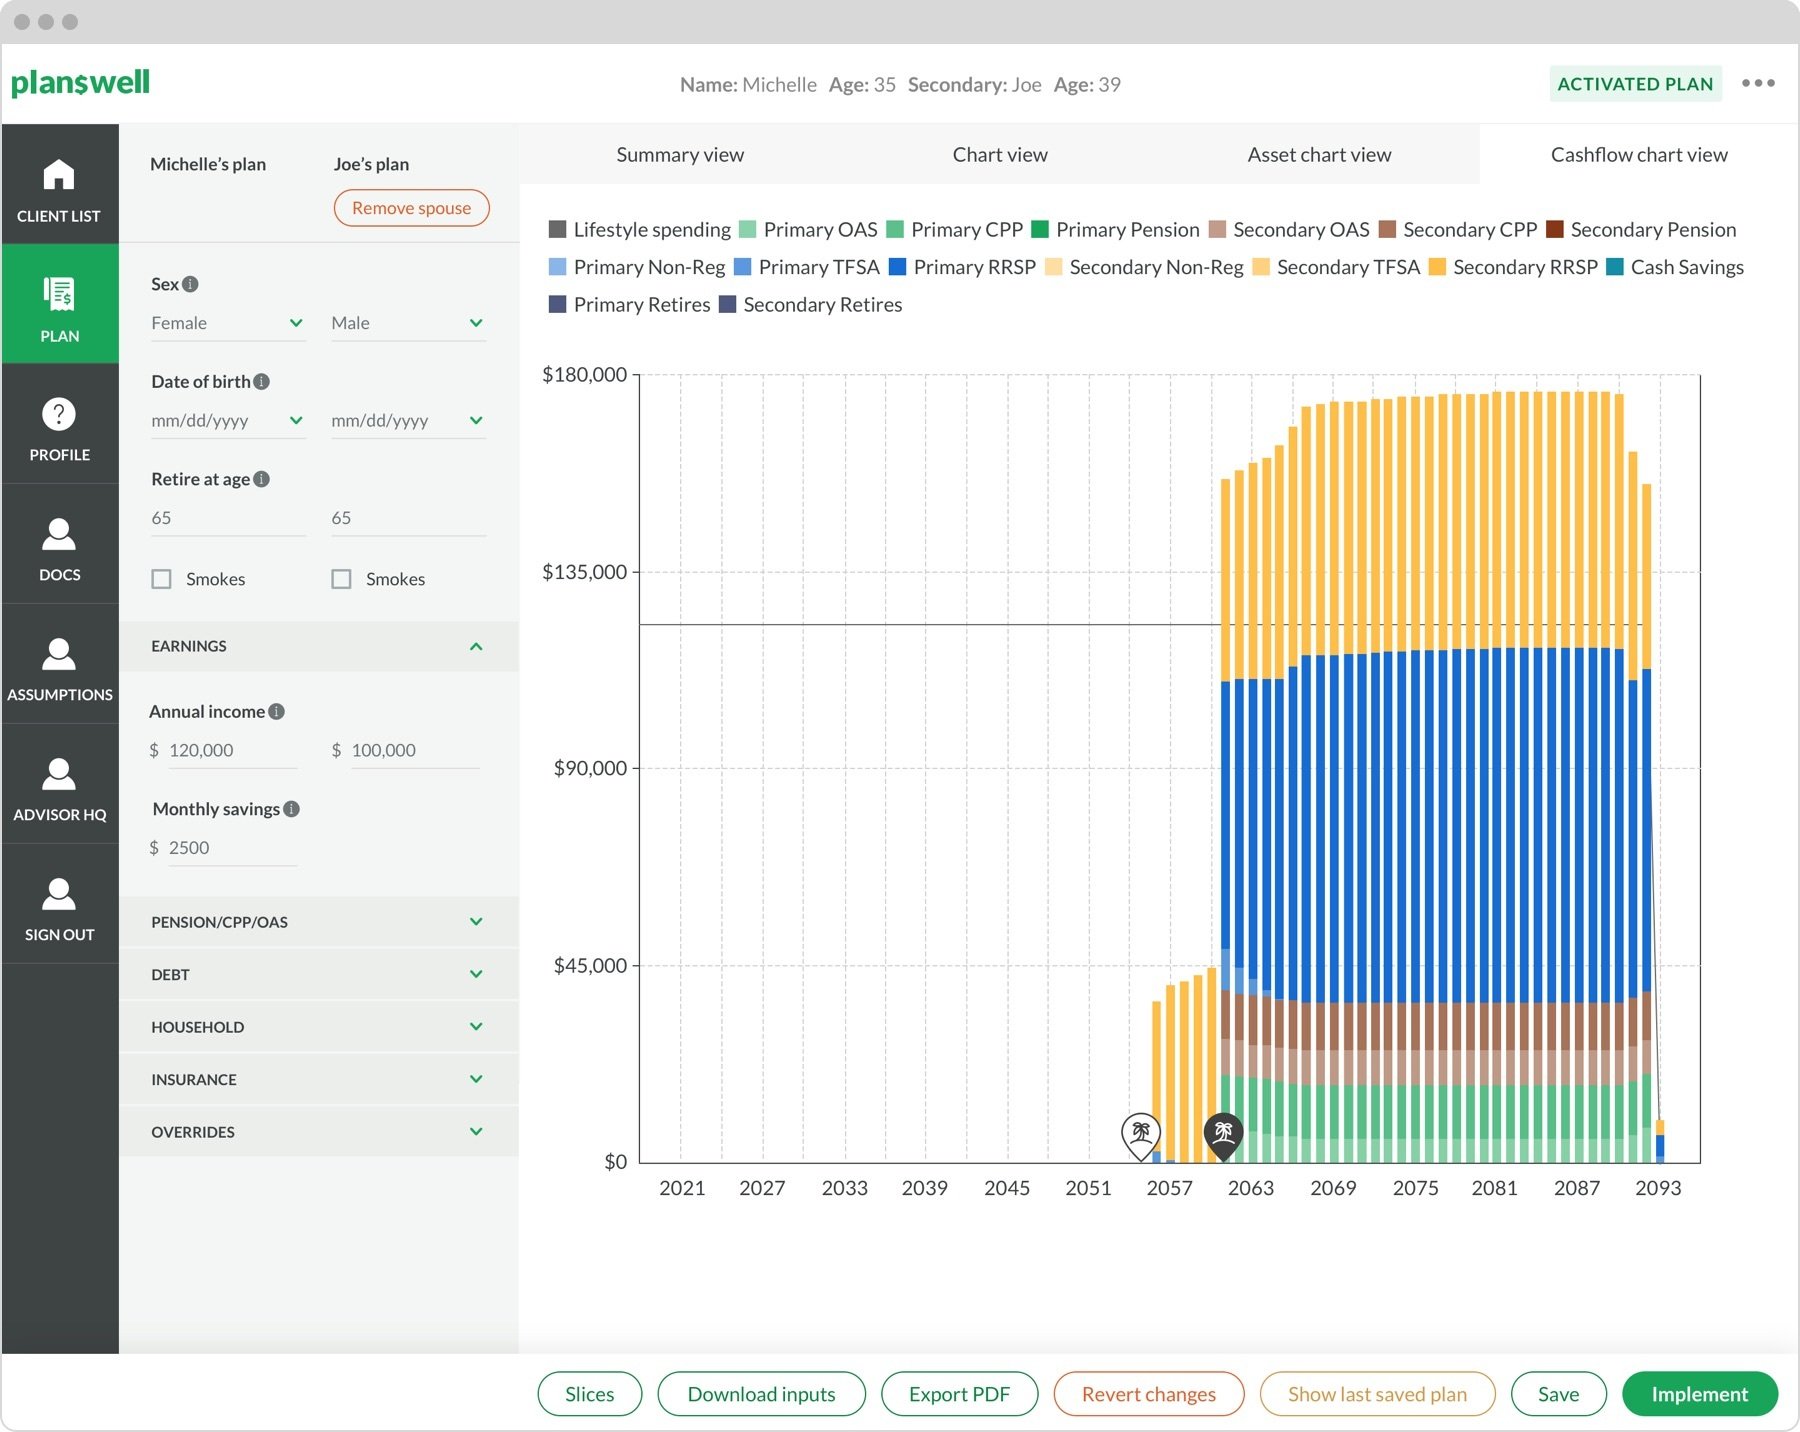Image resolution: width=1800 pixels, height=1432 pixels.
Task: Select the Plan sidebar icon
Action: pyautogui.click(x=59, y=293)
